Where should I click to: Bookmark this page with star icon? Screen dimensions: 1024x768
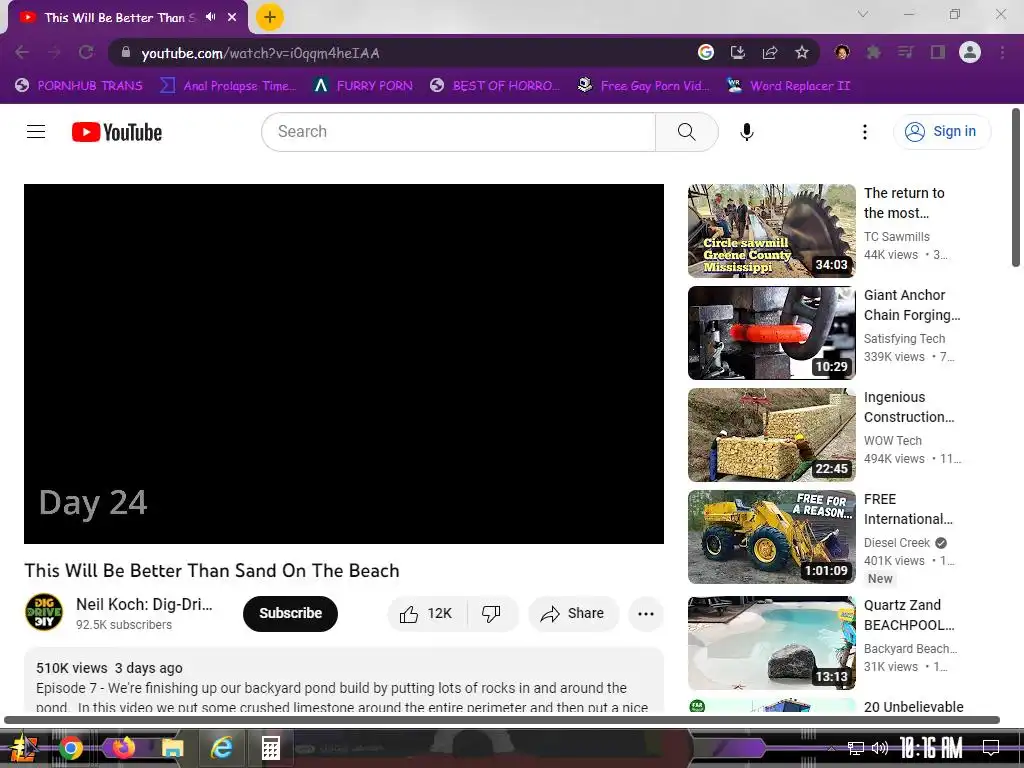click(802, 52)
